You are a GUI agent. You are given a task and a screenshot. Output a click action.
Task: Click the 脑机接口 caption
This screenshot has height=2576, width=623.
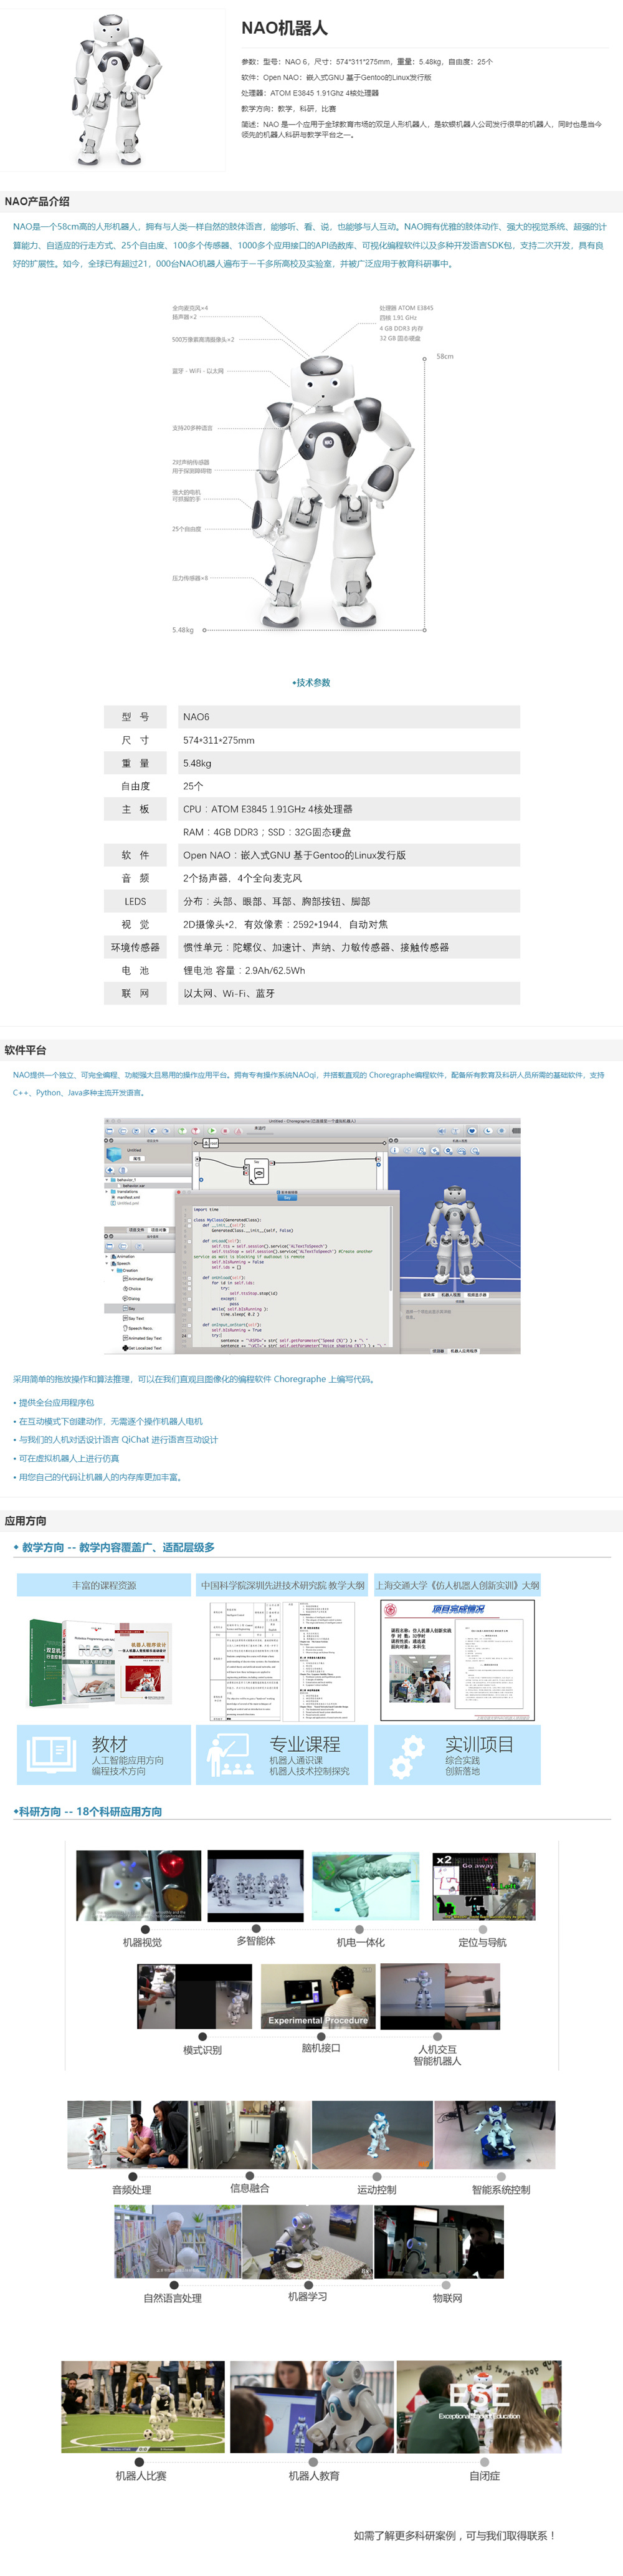(321, 2047)
